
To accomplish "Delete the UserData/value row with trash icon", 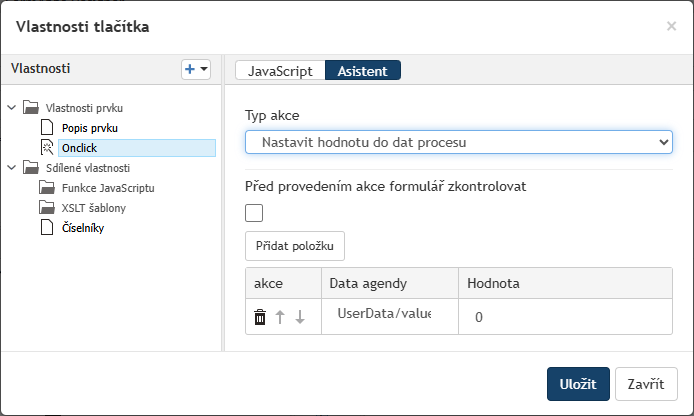I will (260, 317).
